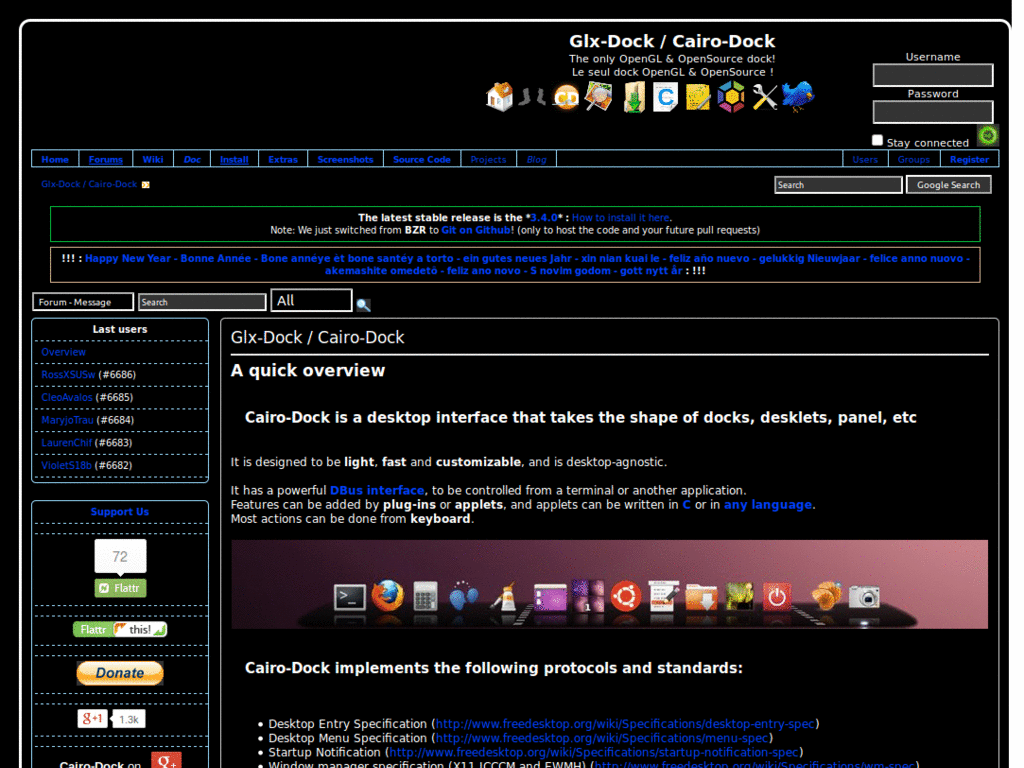Viewport: 1024px width, 768px height.
Task: Follow the DBus interface link
Action: (x=377, y=490)
